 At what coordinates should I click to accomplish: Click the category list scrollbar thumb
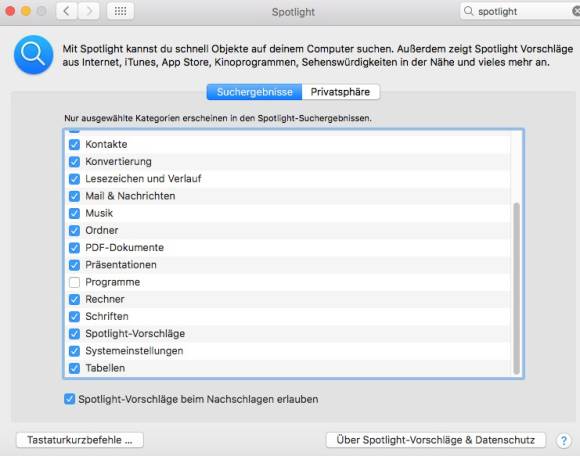(516, 288)
